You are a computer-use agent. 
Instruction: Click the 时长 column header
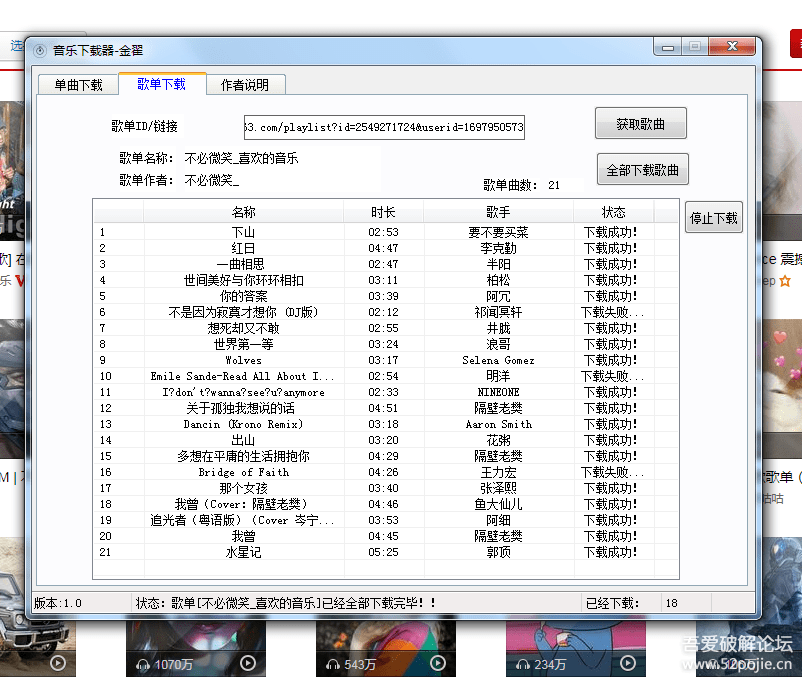(383, 212)
